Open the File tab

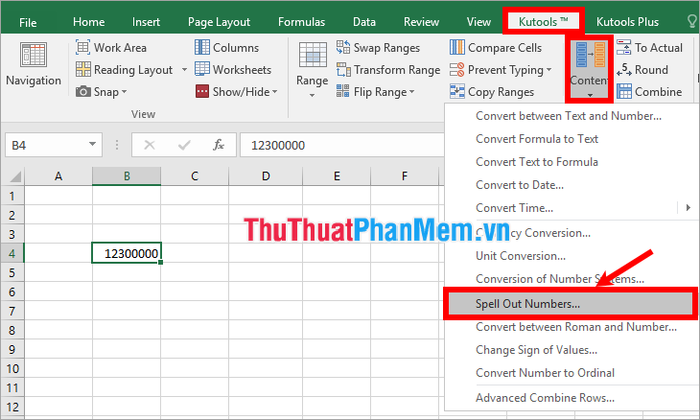coord(28,22)
